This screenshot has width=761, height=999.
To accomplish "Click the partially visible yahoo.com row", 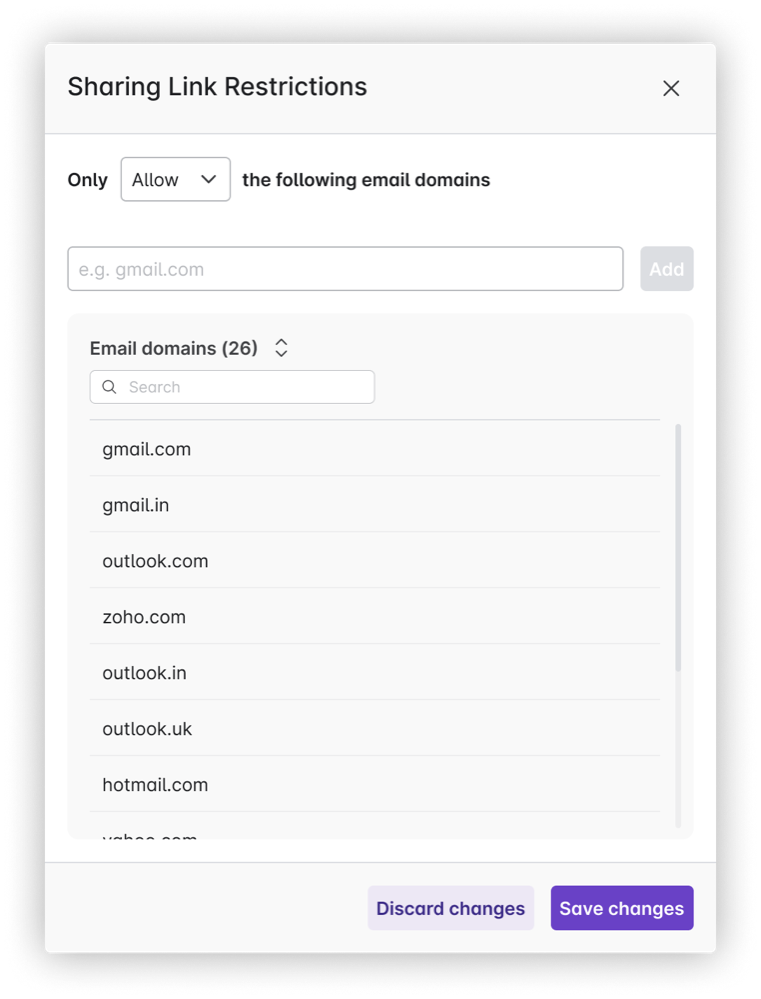I will click(x=150, y=833).
